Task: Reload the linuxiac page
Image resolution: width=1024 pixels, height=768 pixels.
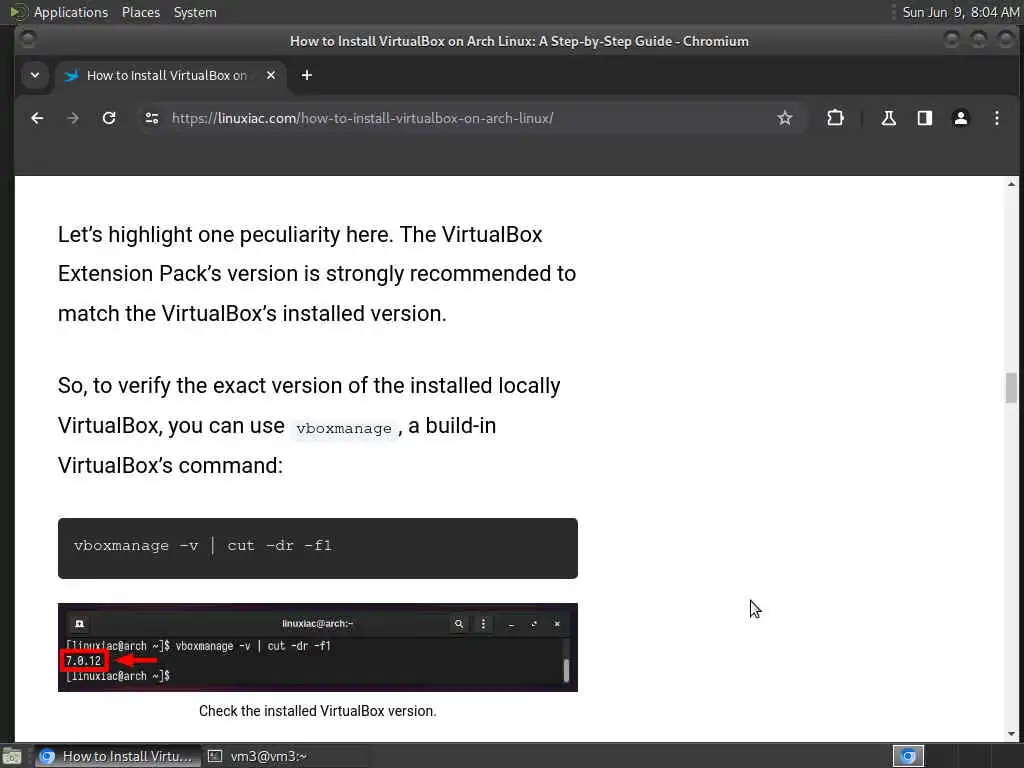Action: 109,118
